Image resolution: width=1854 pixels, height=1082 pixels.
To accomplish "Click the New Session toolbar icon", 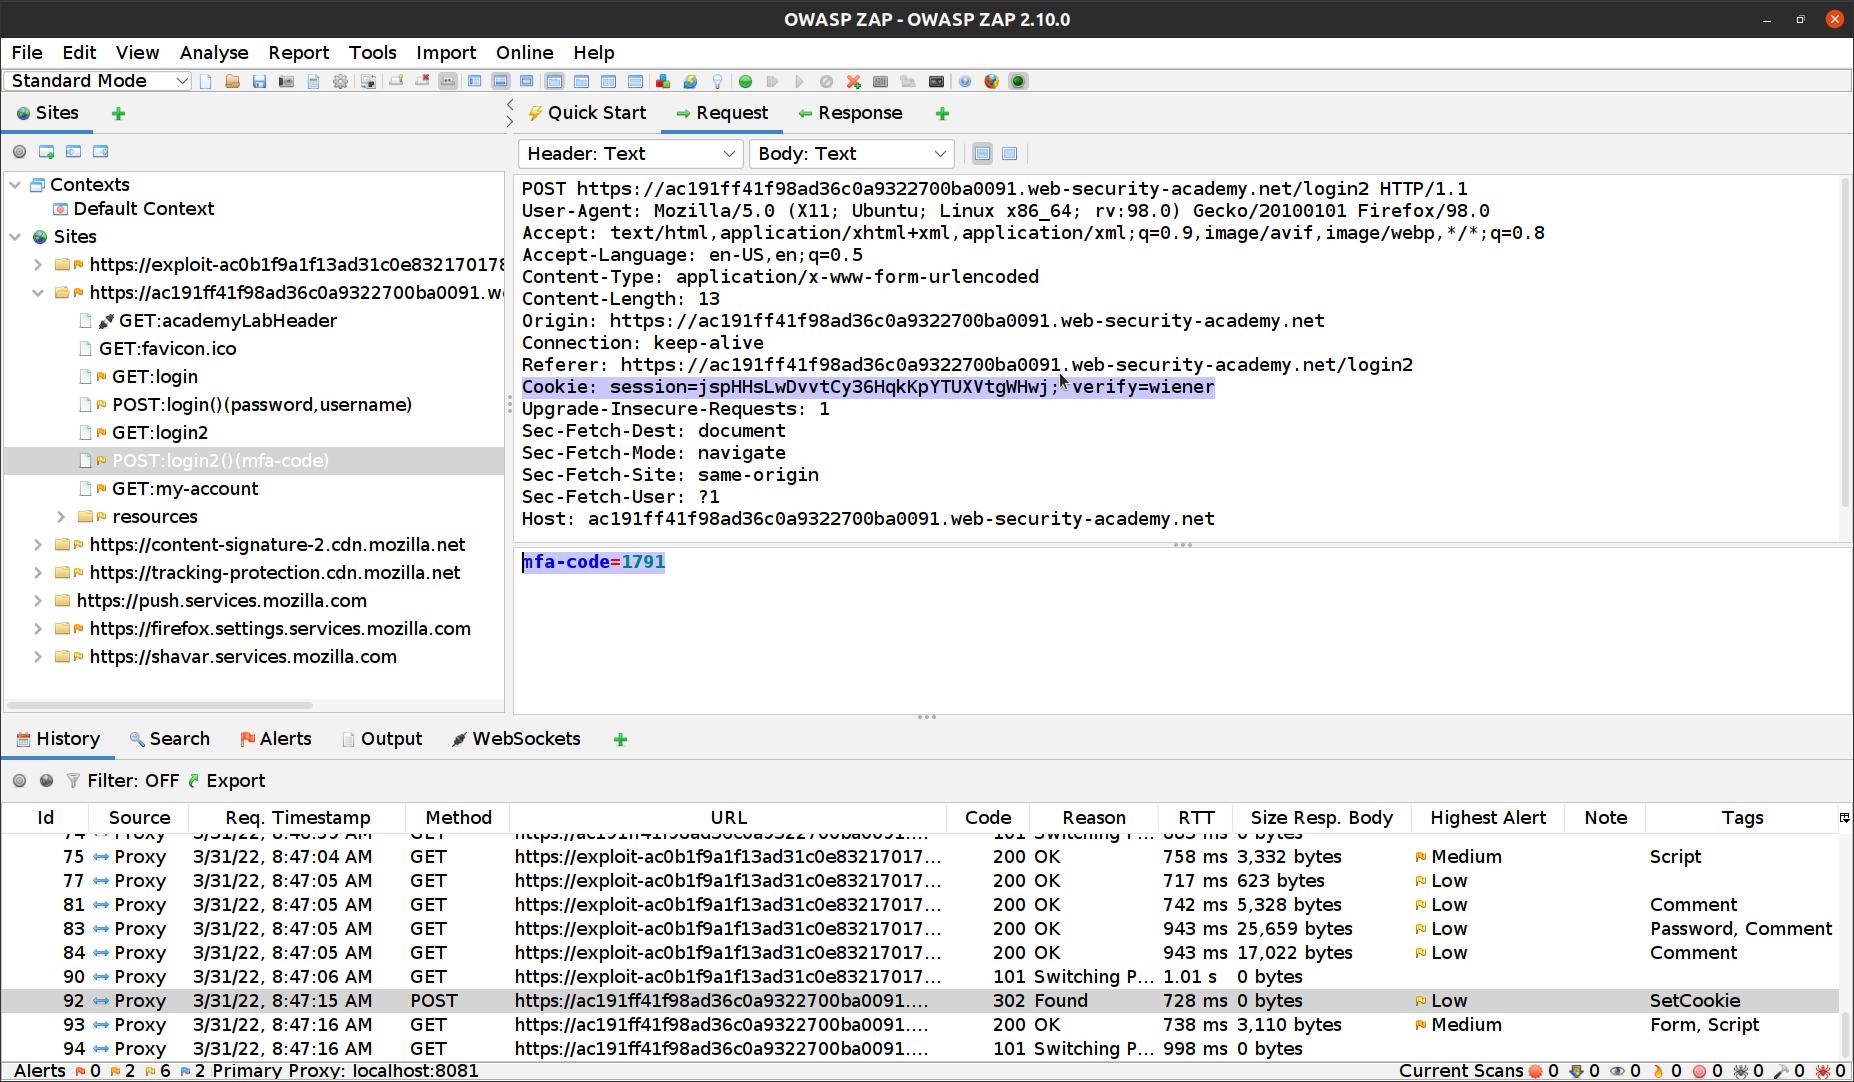I will point(206,82).
